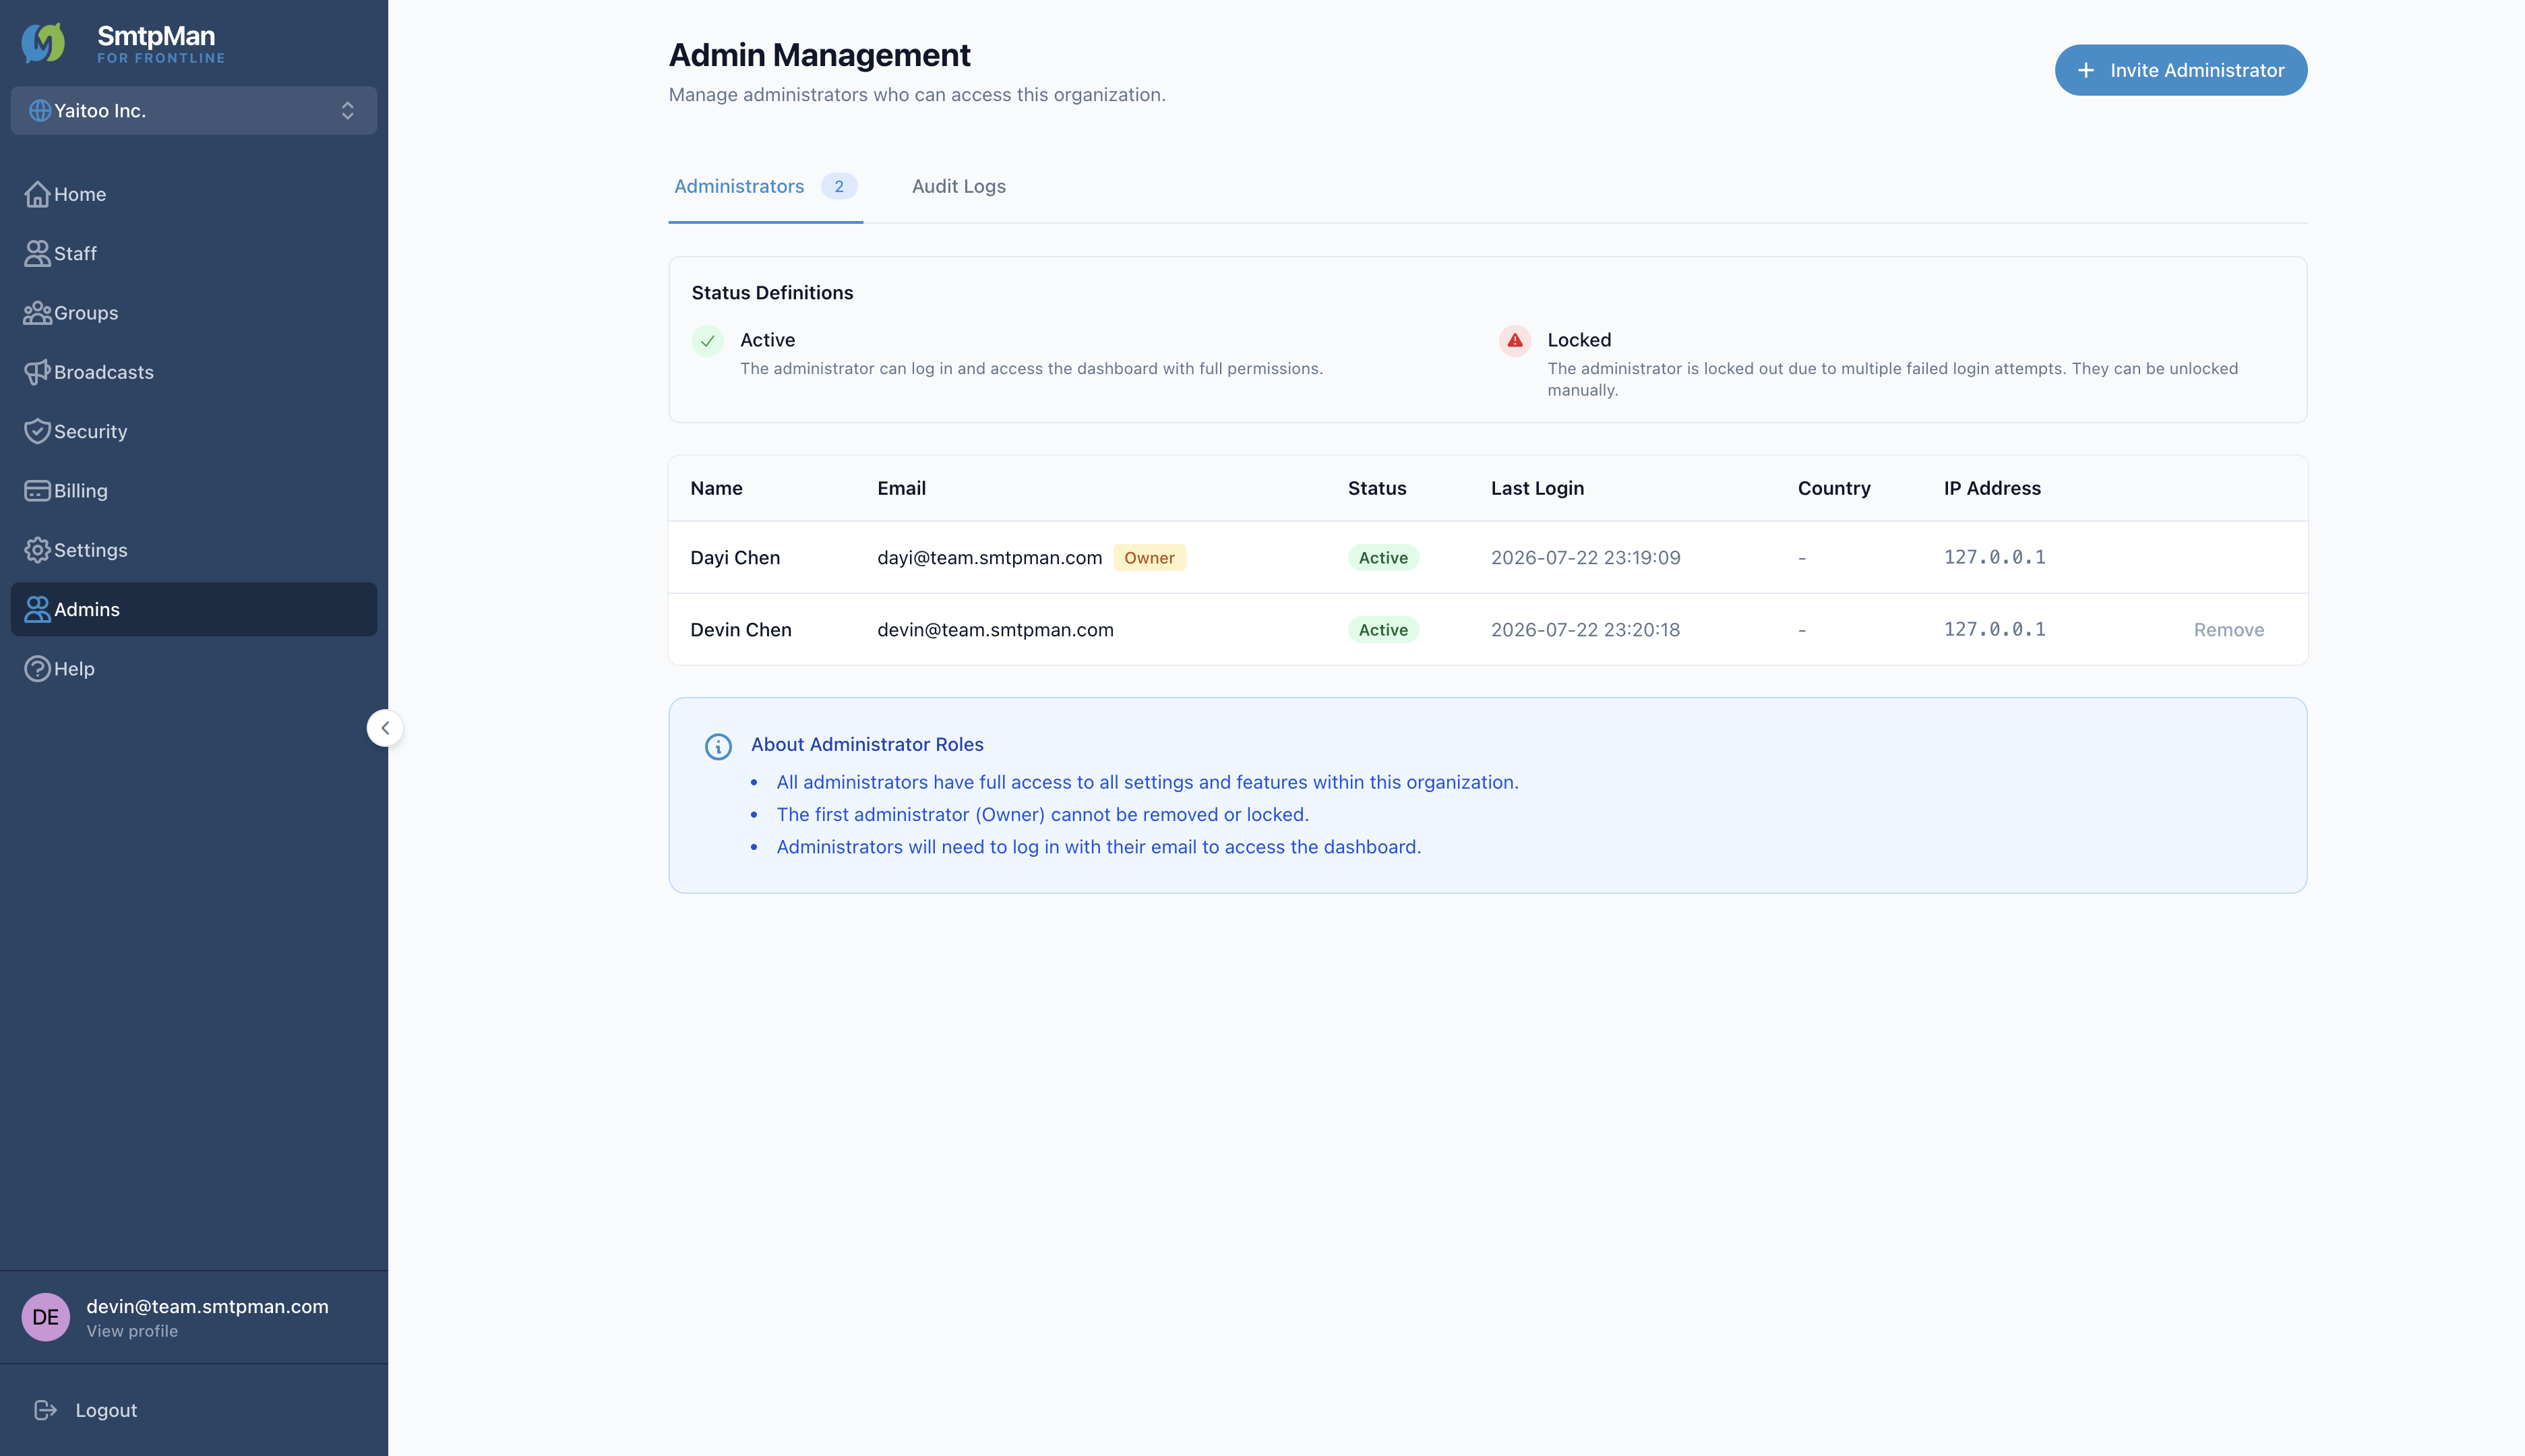Click Dayi Chen's IP address 127.0.0.1
2525x1456 pixels.
pos(1994,557)
